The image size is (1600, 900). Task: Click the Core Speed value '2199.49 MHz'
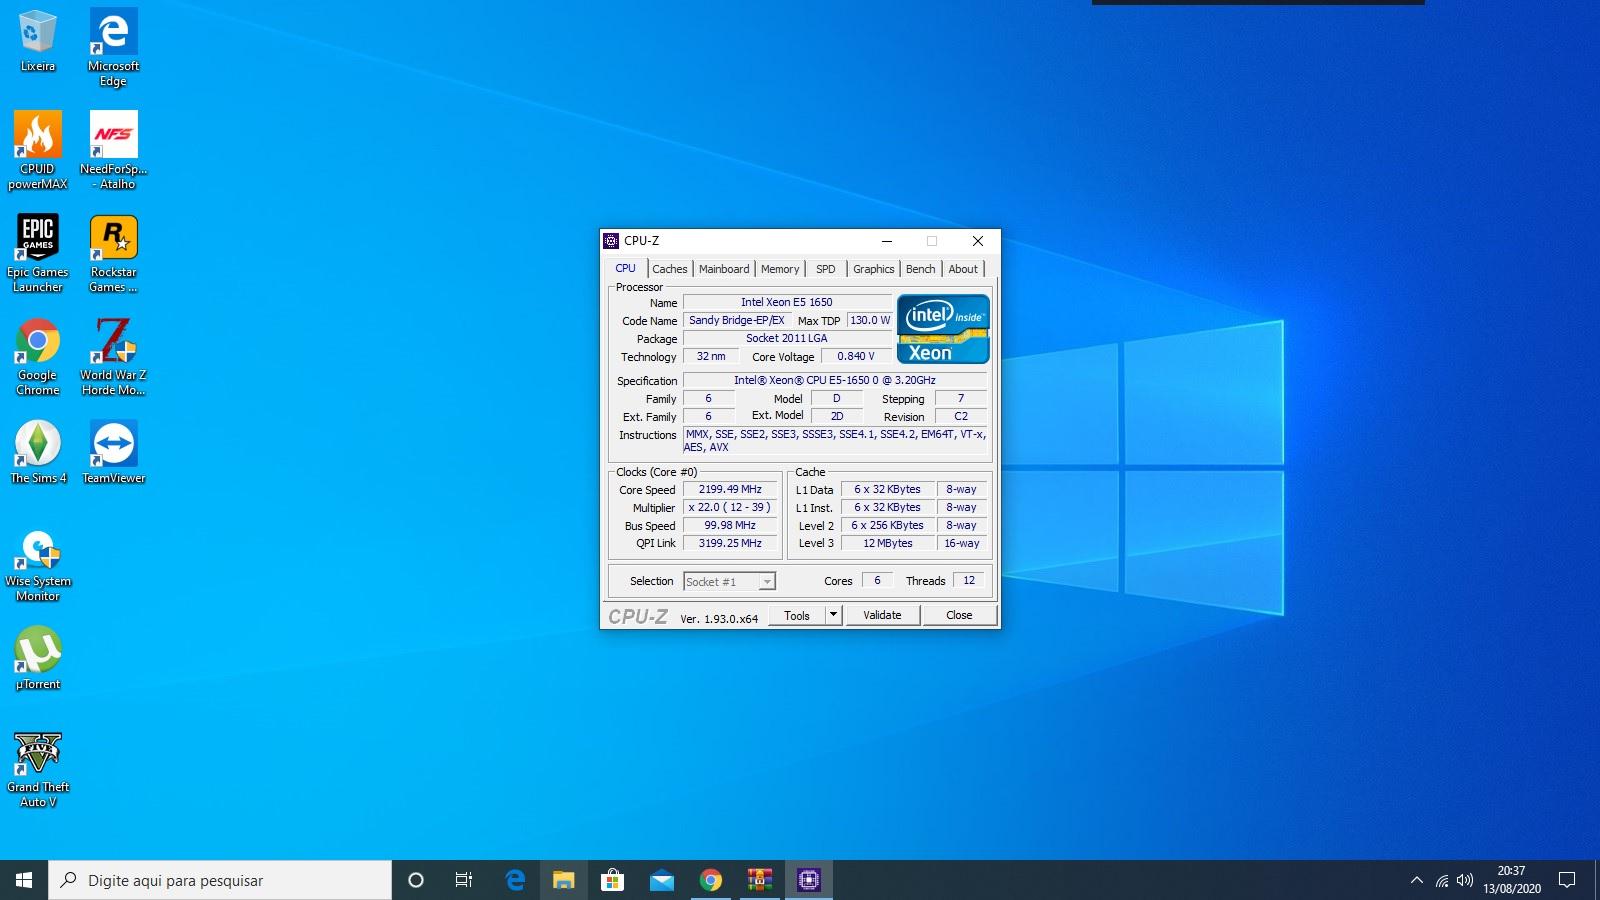[x=731, y=490]
